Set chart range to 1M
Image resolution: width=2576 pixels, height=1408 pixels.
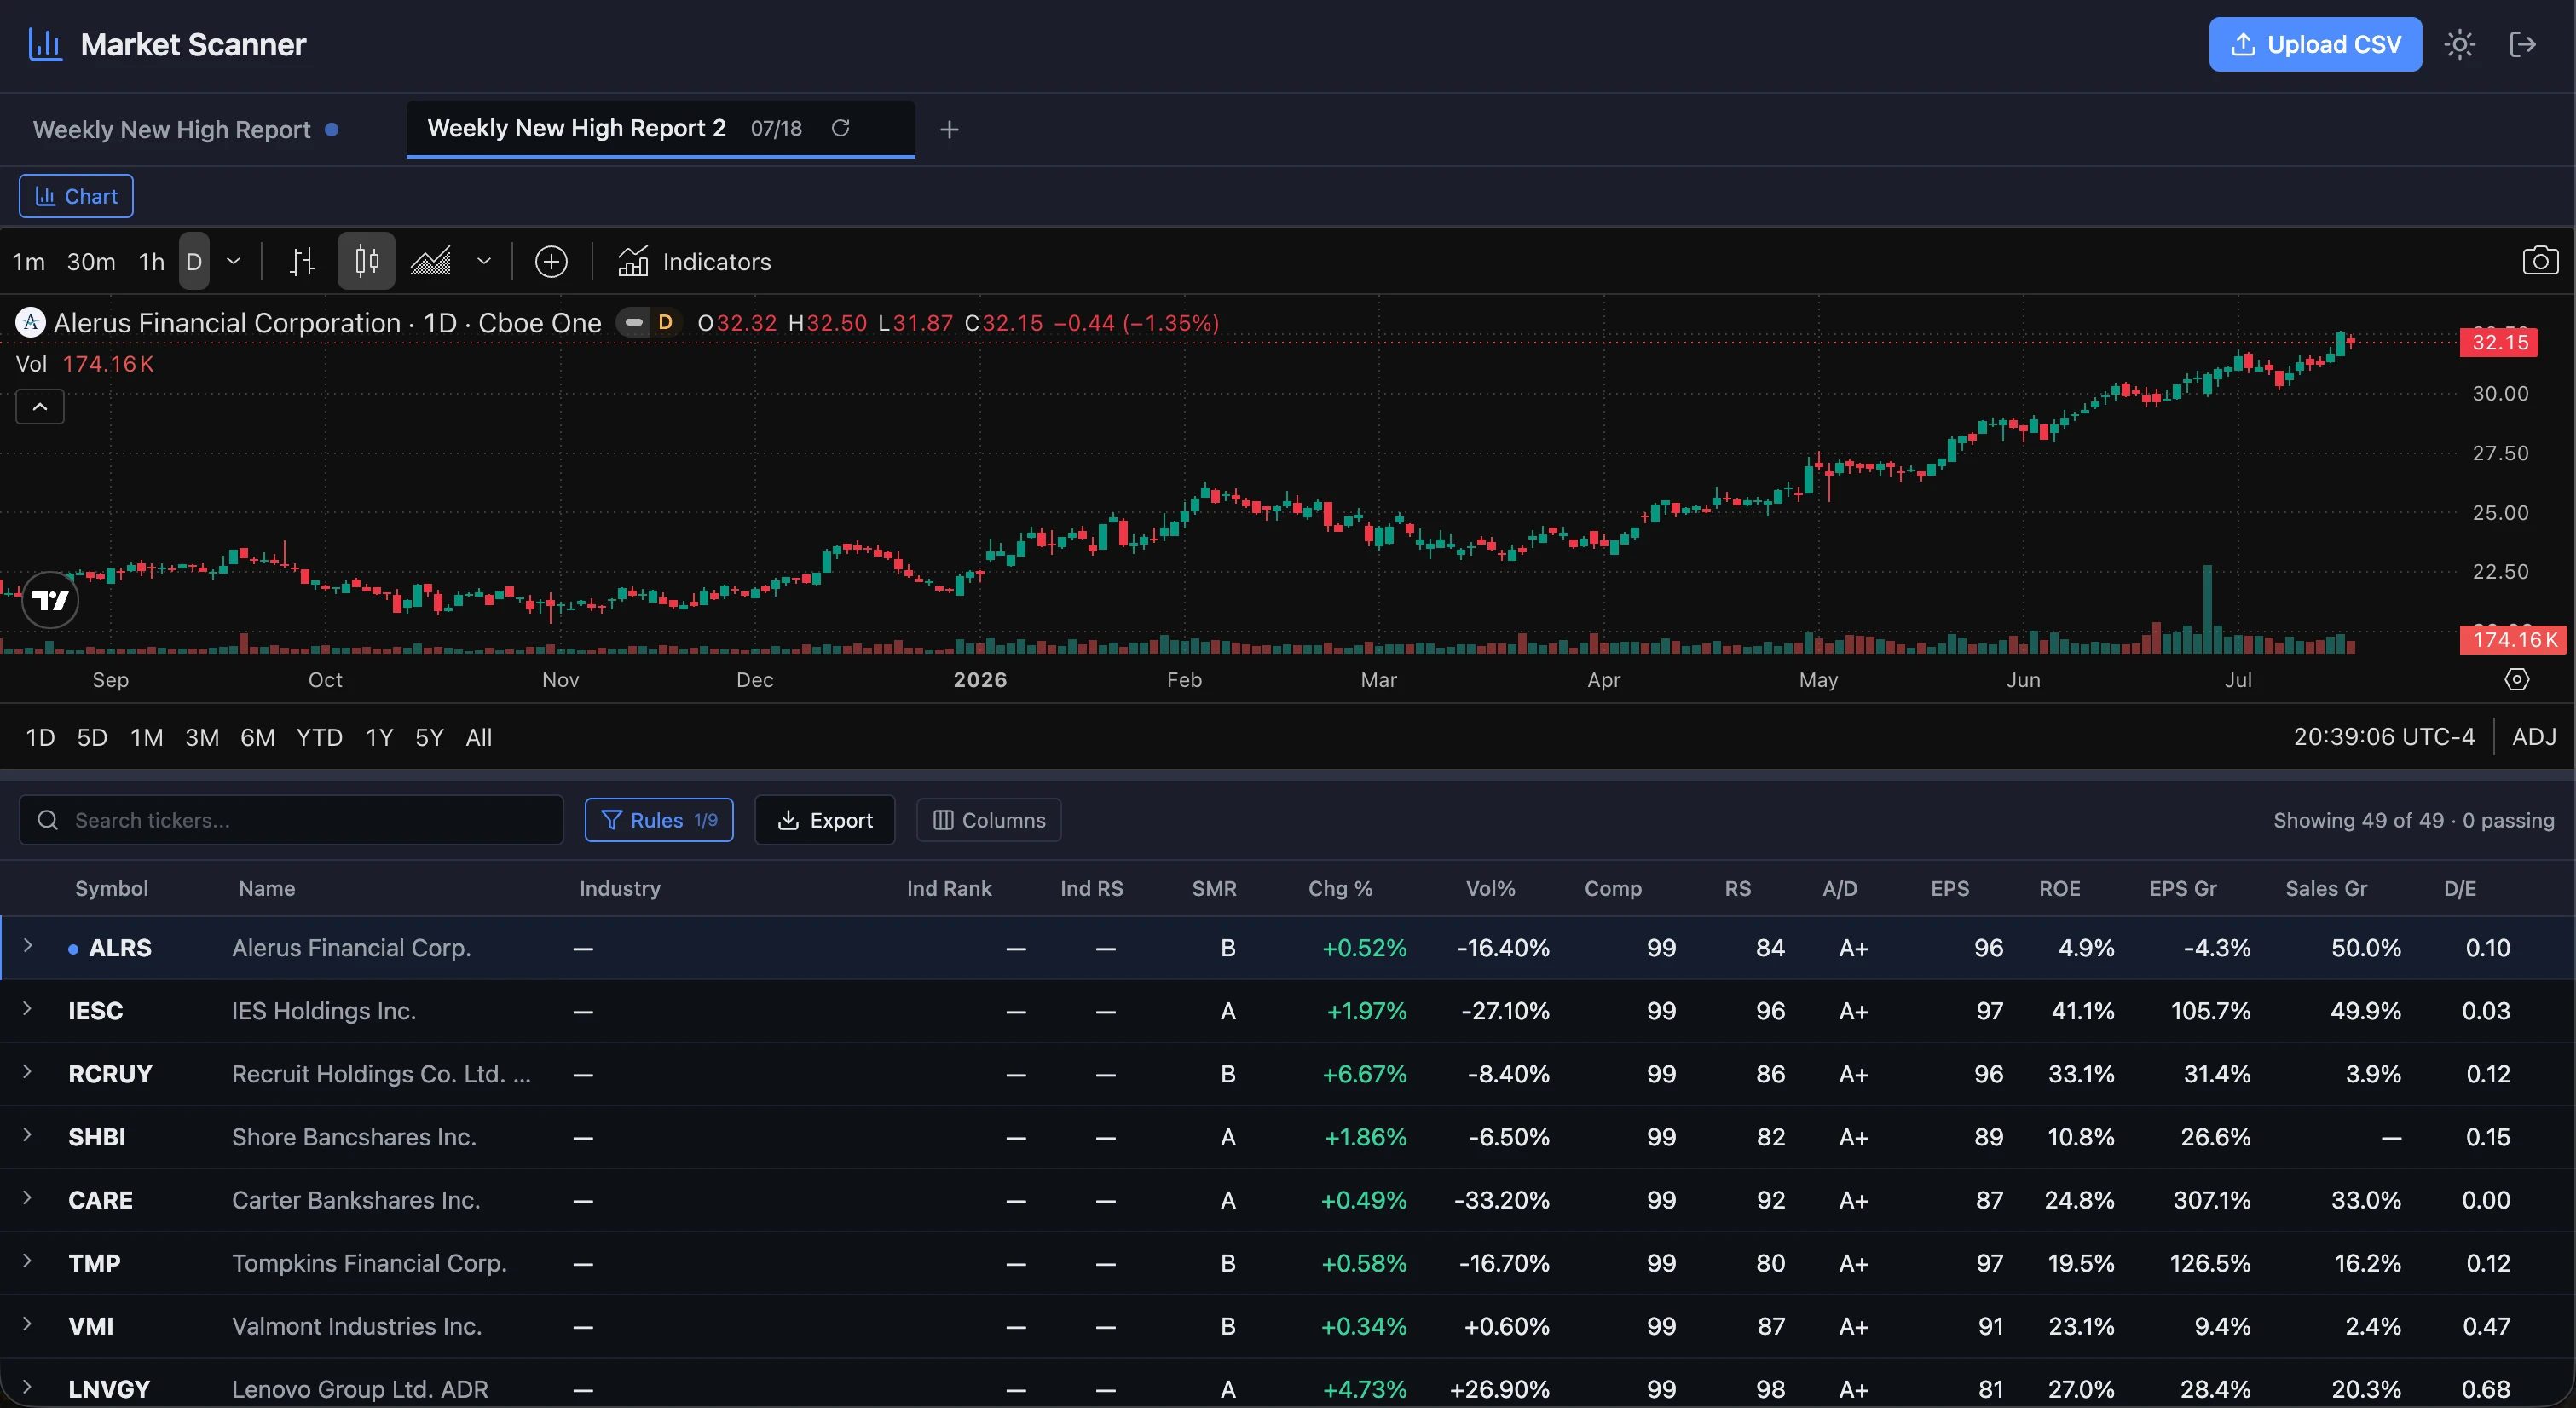(x=147, y=738)
